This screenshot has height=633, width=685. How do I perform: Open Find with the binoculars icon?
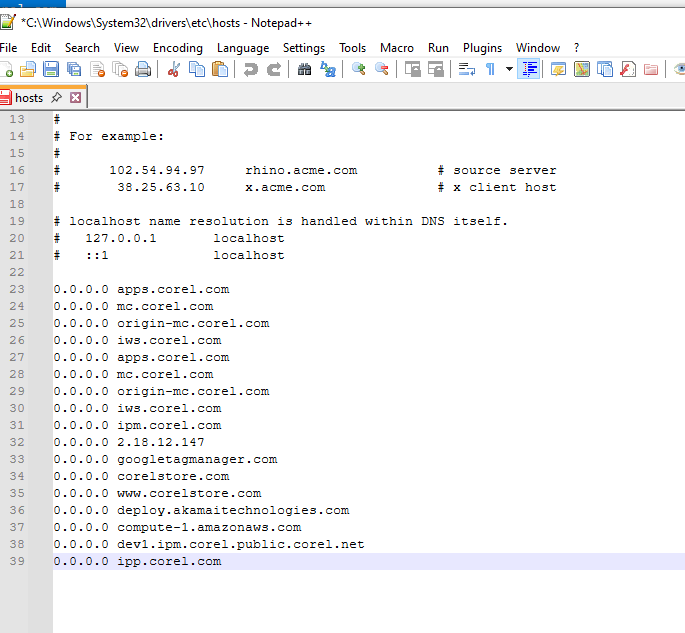click(304, 69)
